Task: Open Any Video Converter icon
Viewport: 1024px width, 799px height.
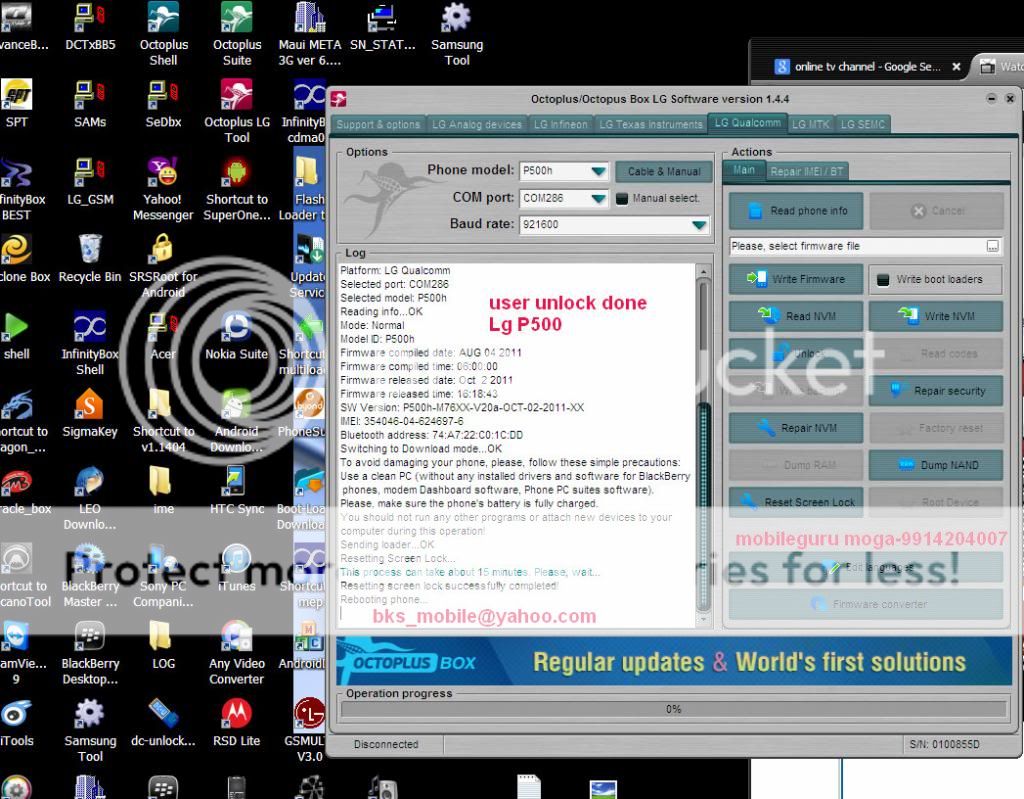Action: pos(236,652)
